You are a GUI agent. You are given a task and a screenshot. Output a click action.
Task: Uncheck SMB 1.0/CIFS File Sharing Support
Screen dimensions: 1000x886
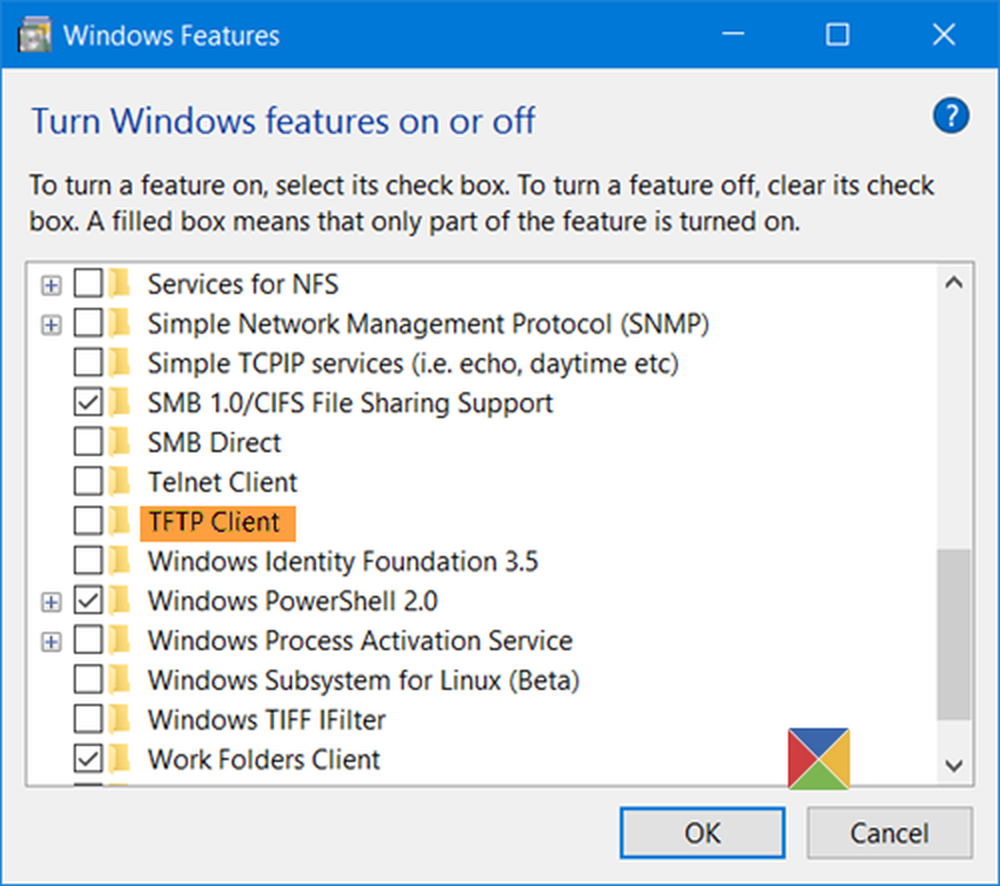click(x=89, y=403)
